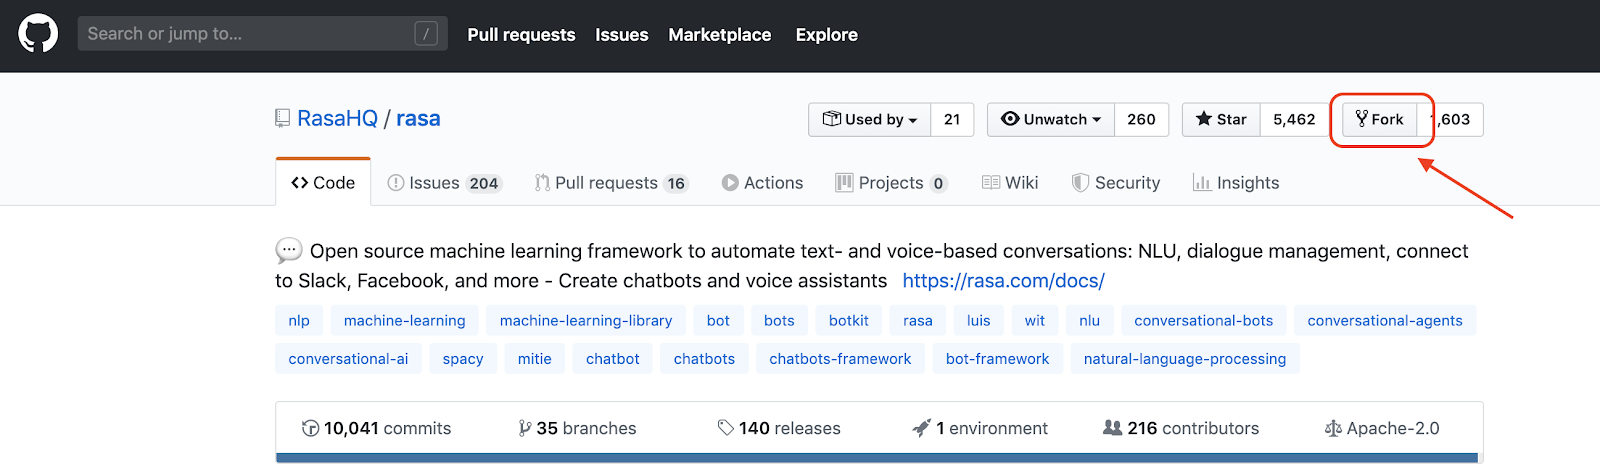Click the conversational-ai topic tag
This screenshot has width=1600, height=475.
click(348, 359)
